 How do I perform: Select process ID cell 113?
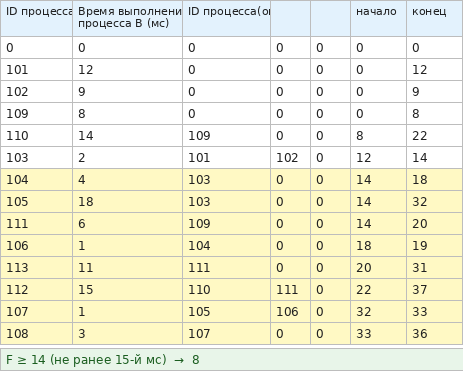(36, 268)
